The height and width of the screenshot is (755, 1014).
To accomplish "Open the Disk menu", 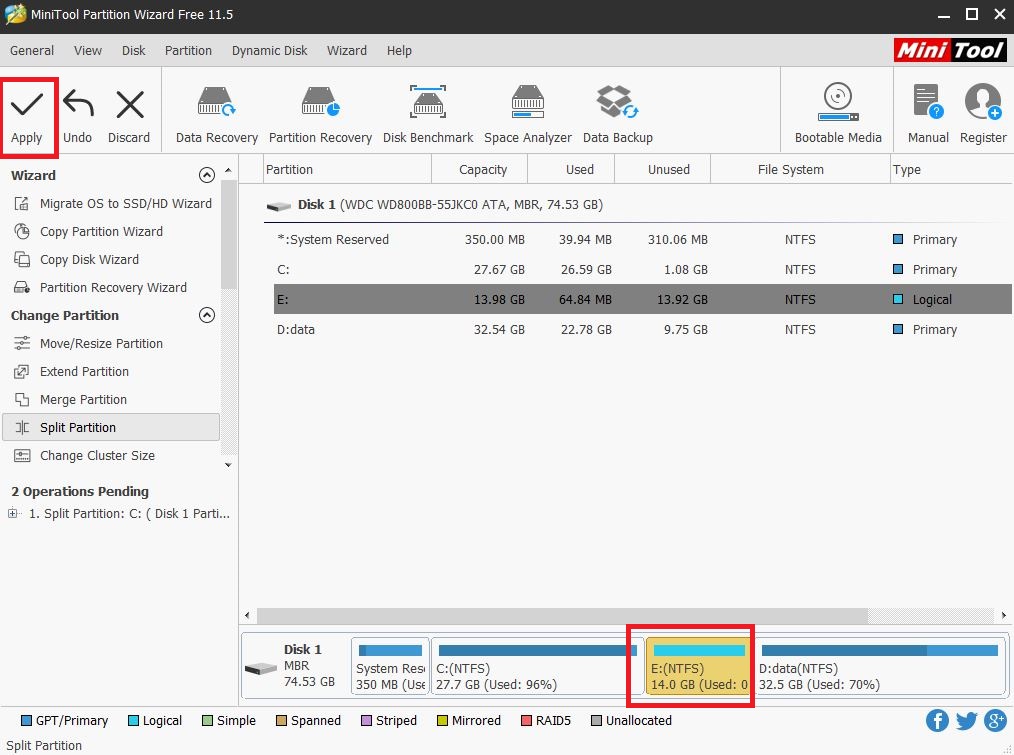I will 133,50.
